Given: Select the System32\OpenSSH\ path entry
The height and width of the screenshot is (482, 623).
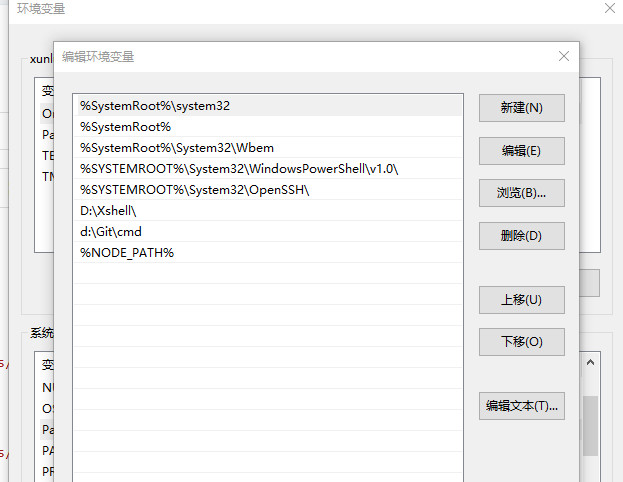Looking at the screenshot, I should (194, 189).
